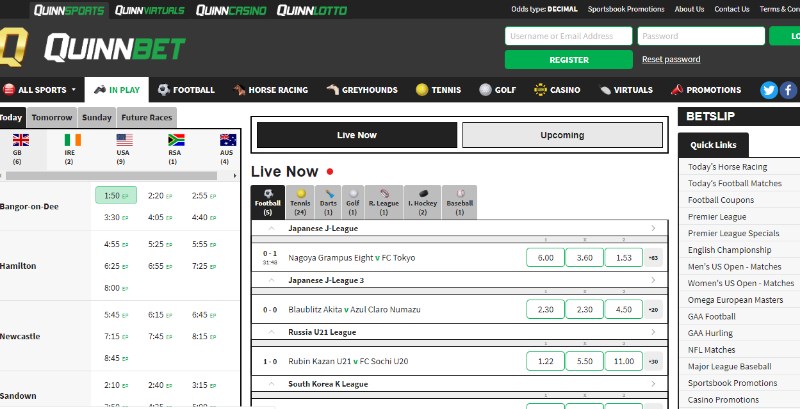Open Japanese J-League 3 via right chevron
800x409 pixels.
(654, 280)
